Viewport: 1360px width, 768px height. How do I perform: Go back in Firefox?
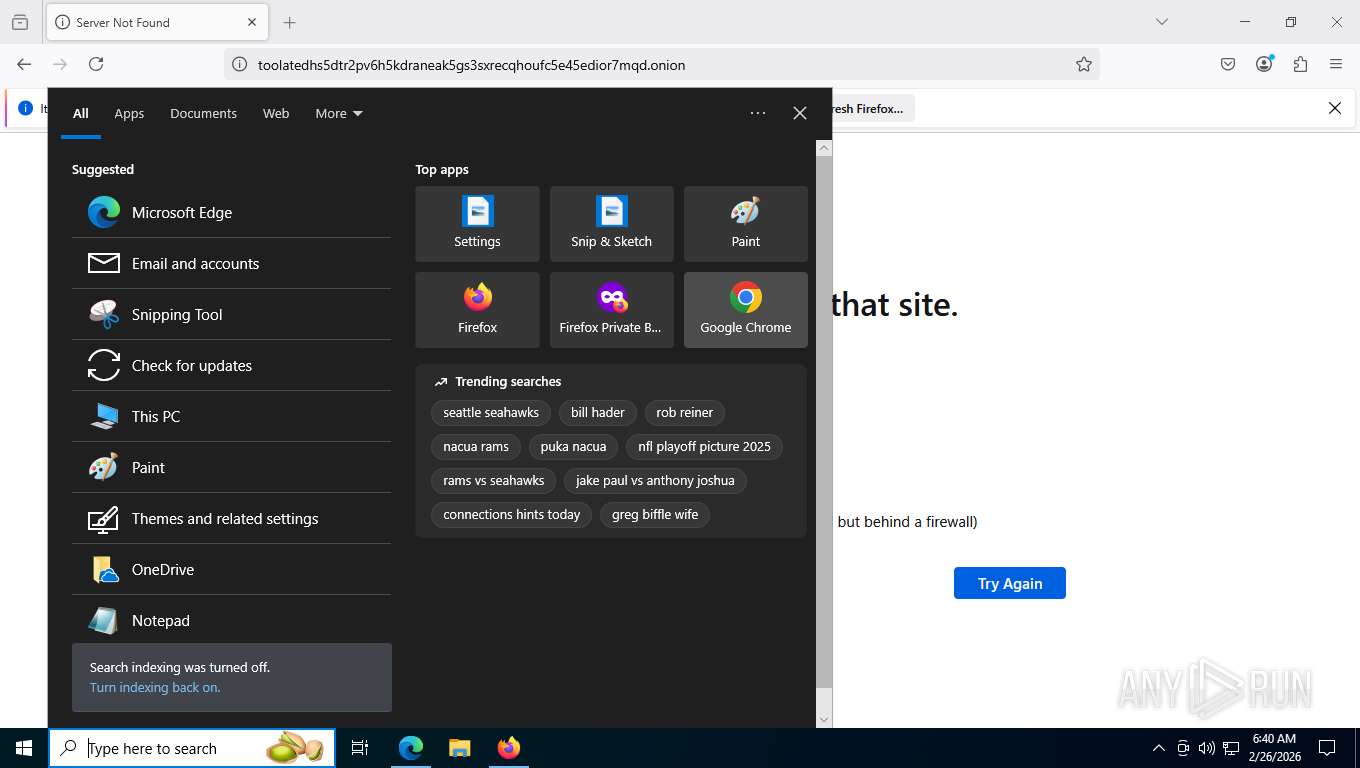point(23,64)
